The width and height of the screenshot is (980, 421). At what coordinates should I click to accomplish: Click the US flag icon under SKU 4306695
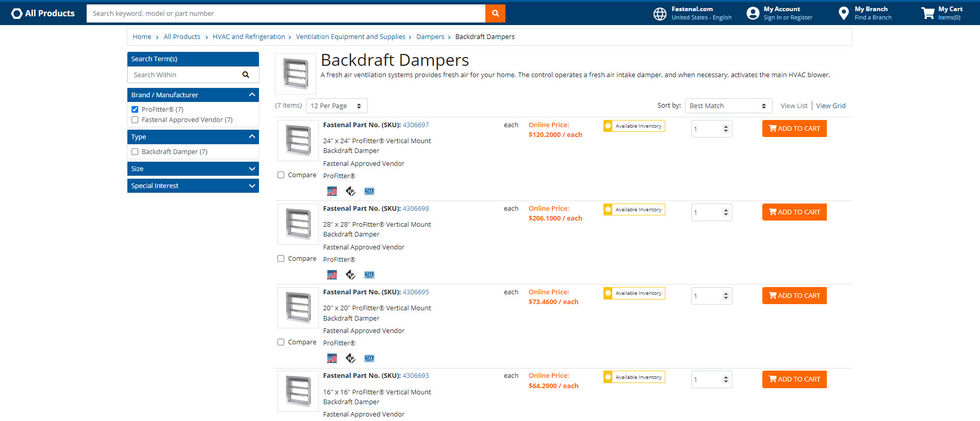coord(332,359)
